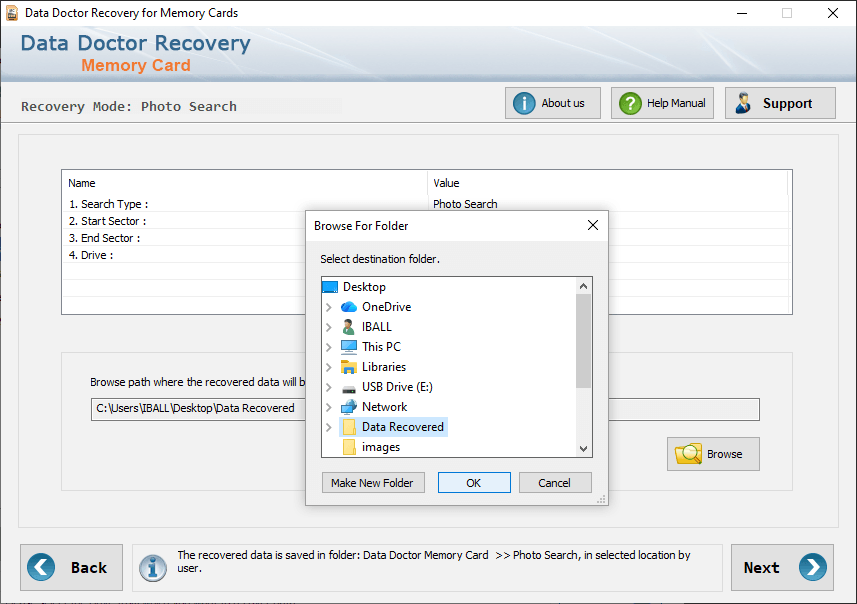Click the Help Manual question mark icon
The image size is (857, 604).
pyautogui.click(x=630, y=103)
